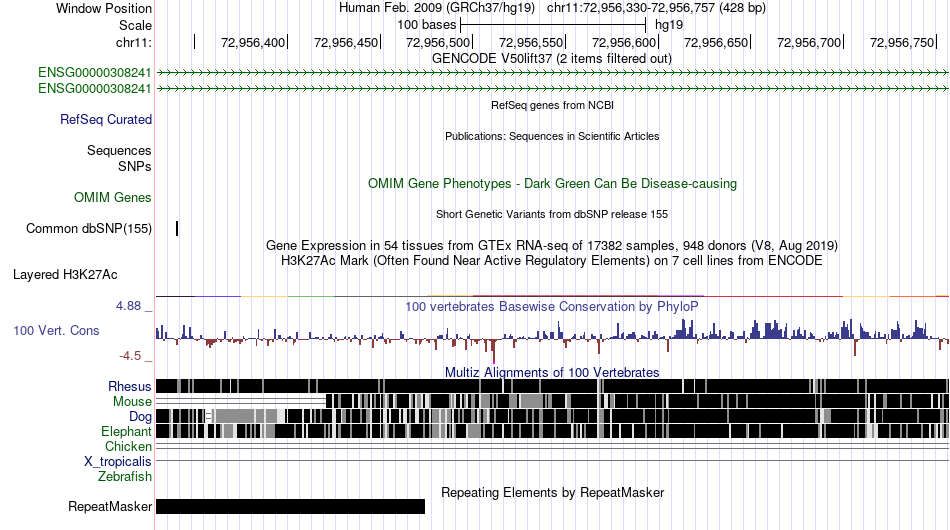
Task: Click the Sequences track label
Action: pyautogui.click(x=119, y=150)
